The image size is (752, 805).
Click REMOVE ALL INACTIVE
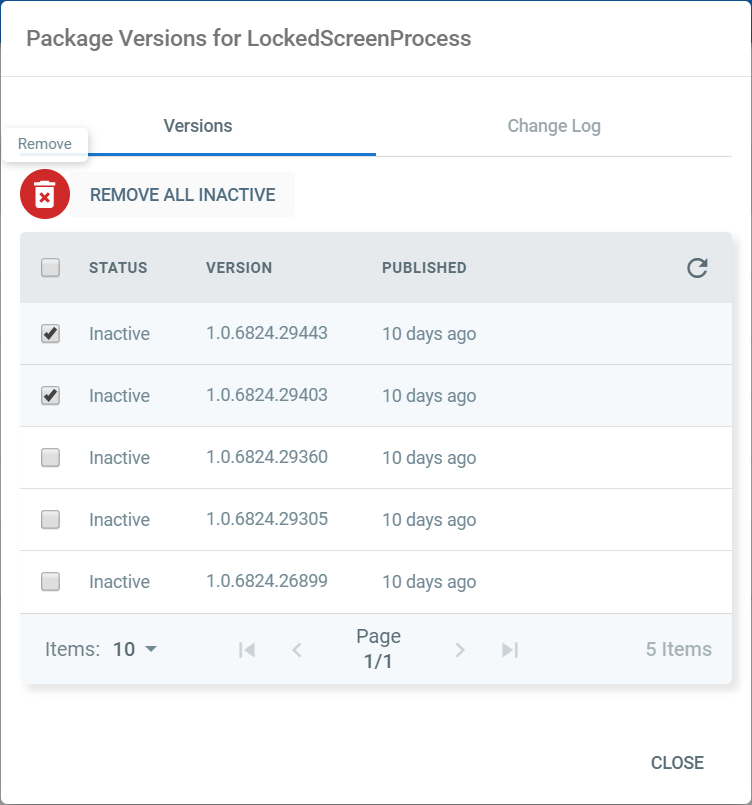coord(183,194)
